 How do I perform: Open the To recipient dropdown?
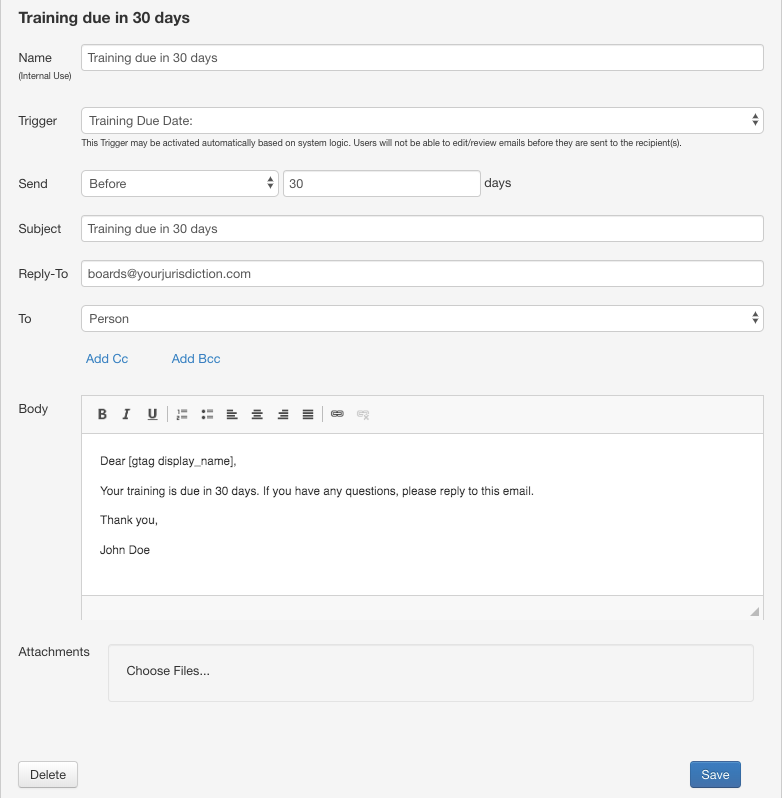422,319
